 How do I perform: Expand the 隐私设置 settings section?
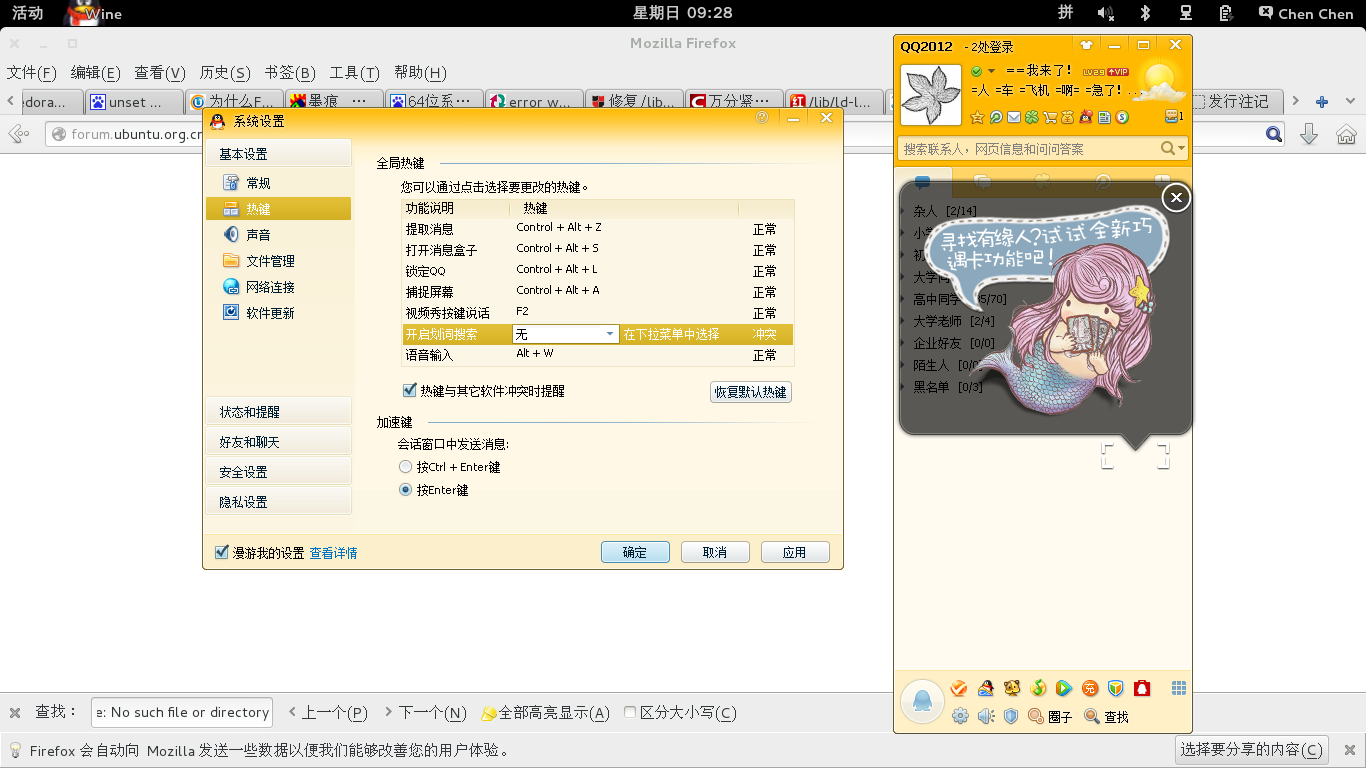(x=278, y=501)
